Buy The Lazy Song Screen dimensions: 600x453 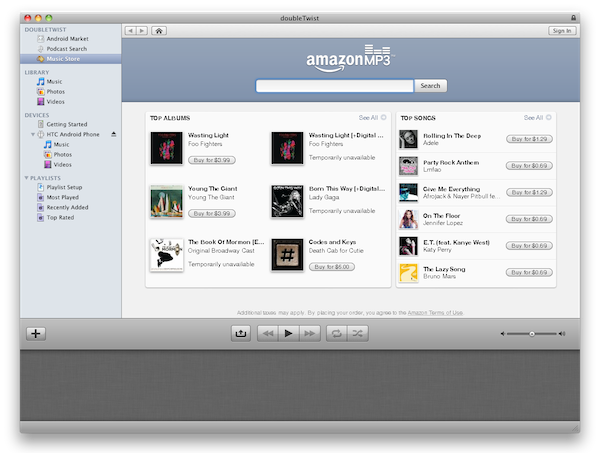(529, 272)
